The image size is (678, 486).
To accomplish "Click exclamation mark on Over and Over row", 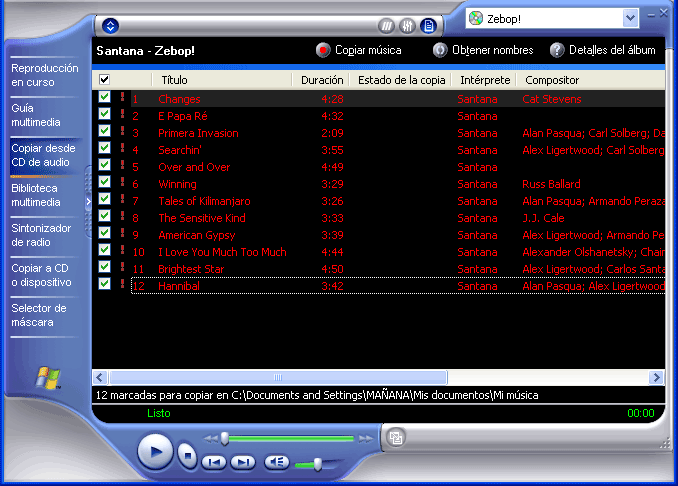I will (x=122, y=165).
